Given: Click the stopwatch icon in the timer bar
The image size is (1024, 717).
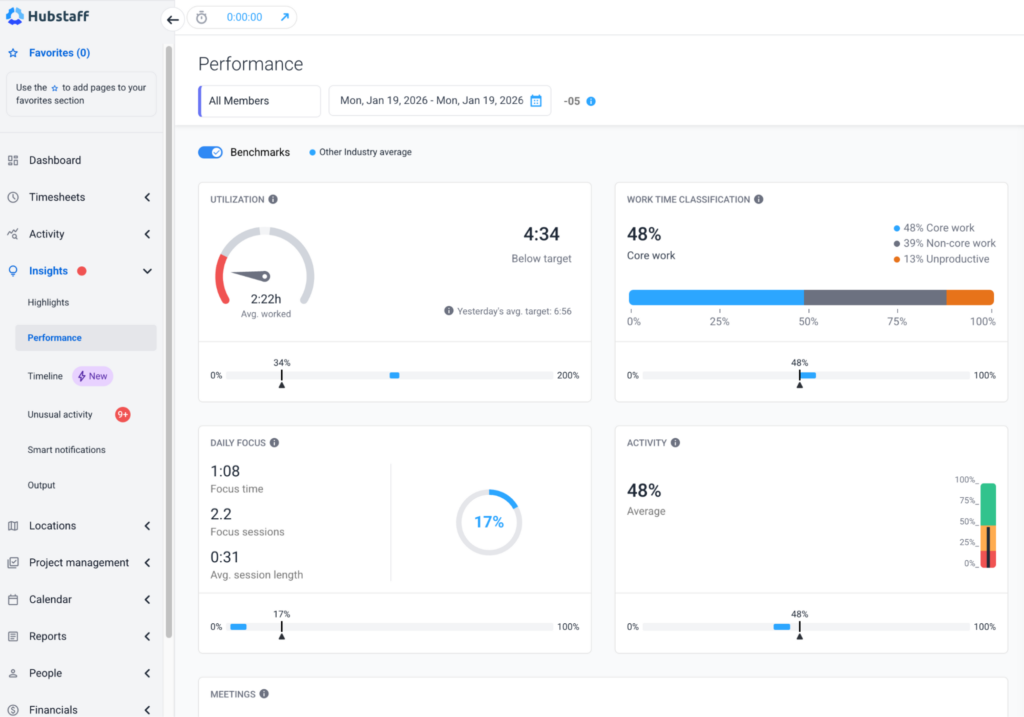Looking at the screenshot, I should click(202, 17).
